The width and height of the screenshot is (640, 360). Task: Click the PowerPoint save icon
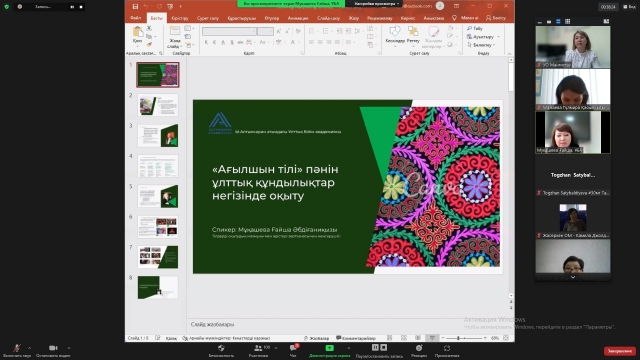(x=135, y=6)
